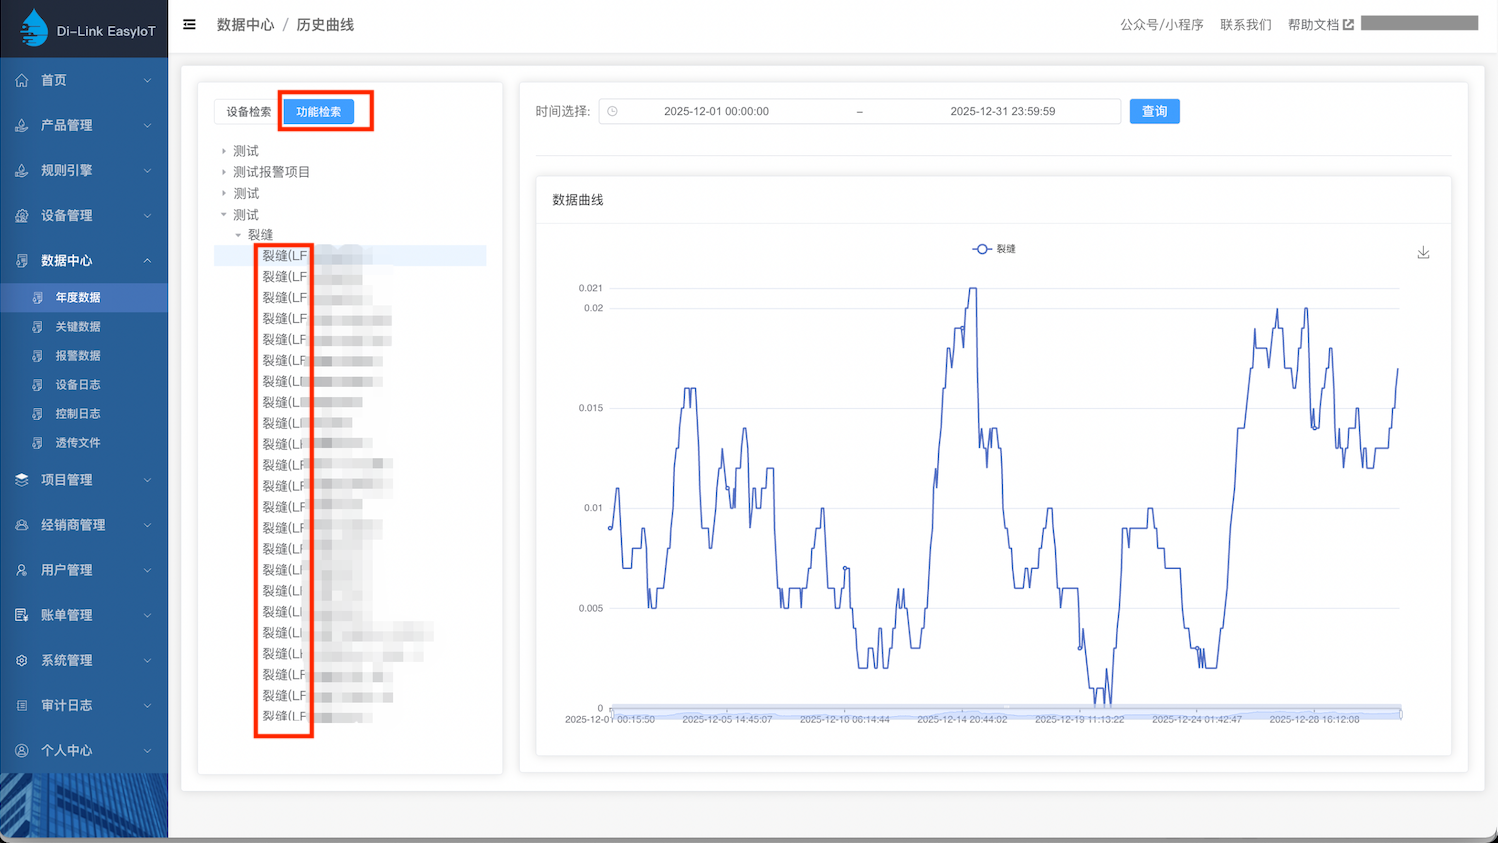Expand the 产品管理 sidebar menu
Image resolution: width=1498 pixels, height=843 pixels.
(x=84, y=125)
